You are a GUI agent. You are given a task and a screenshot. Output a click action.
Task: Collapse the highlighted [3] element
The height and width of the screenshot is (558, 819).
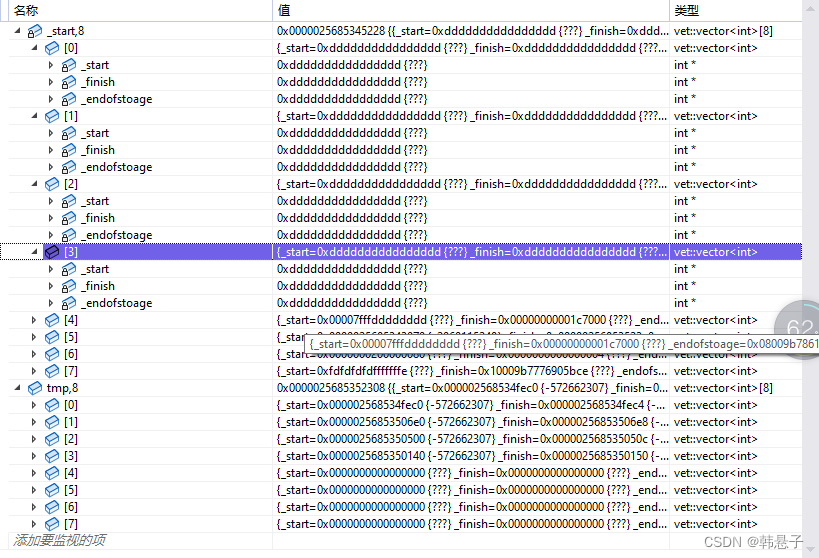(x=34, y=252)
